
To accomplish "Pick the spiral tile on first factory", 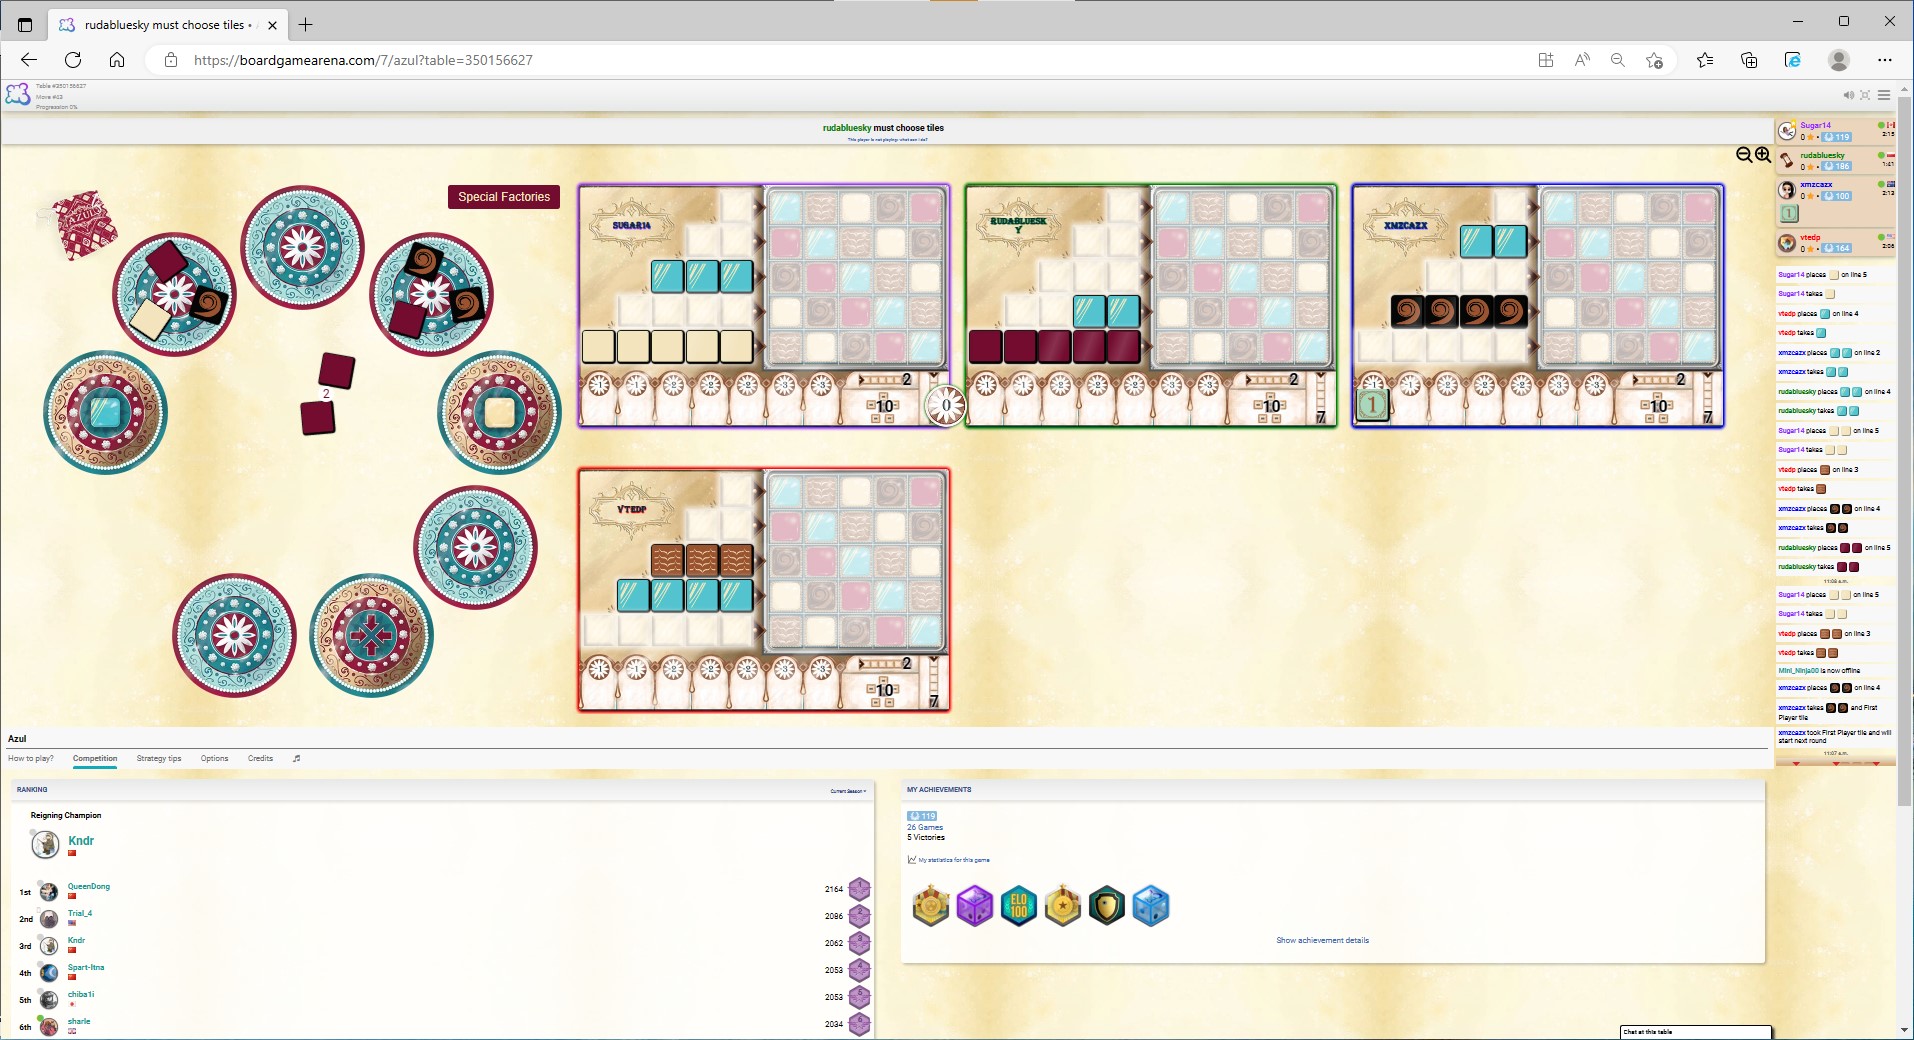I will click(x=208, y=303).
